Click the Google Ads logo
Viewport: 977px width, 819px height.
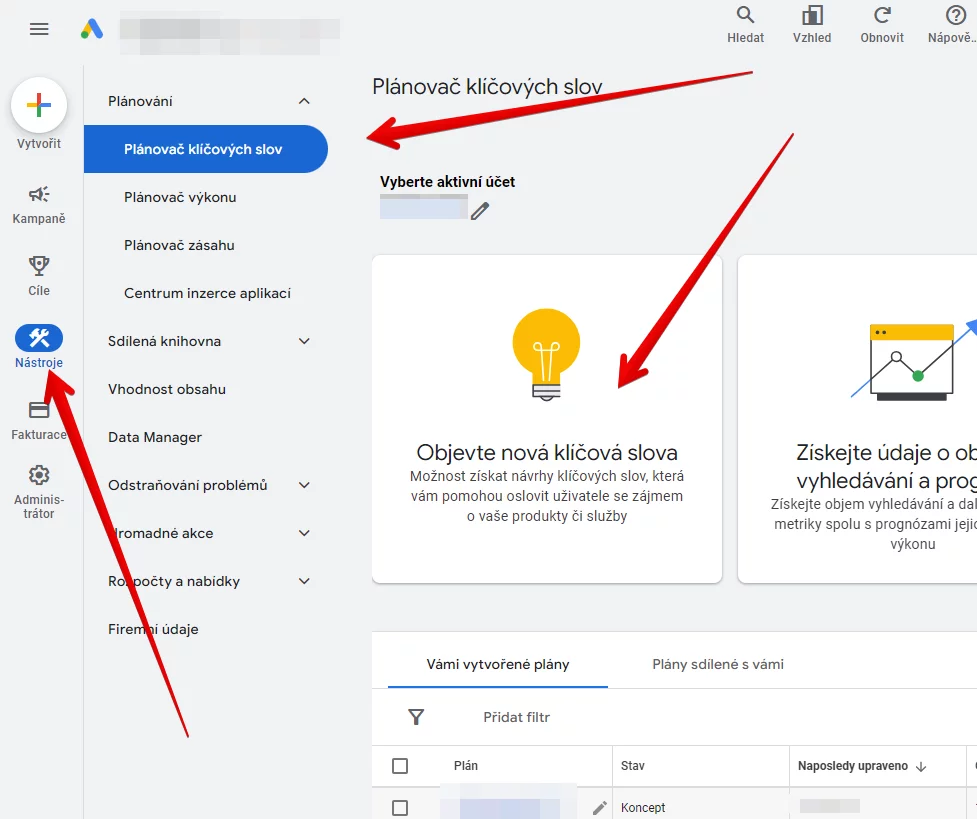(x=92, y=29)
